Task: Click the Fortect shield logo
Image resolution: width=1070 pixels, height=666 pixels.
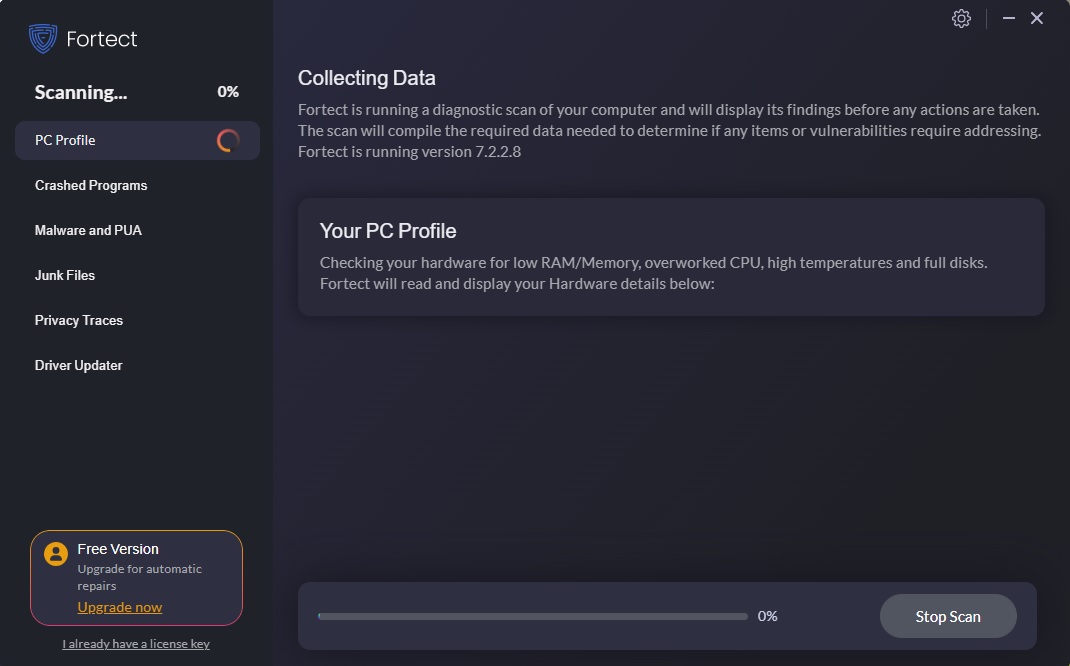Action: click(43, 38)
